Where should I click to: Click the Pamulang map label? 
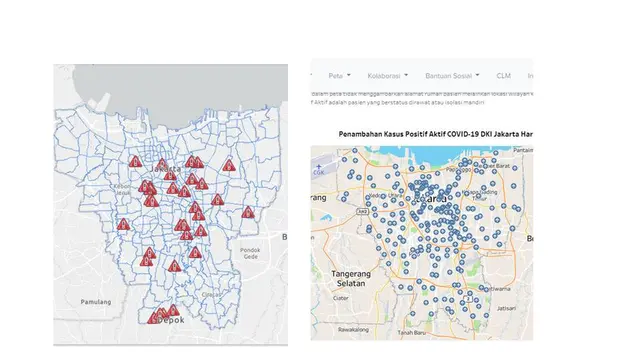96,302
